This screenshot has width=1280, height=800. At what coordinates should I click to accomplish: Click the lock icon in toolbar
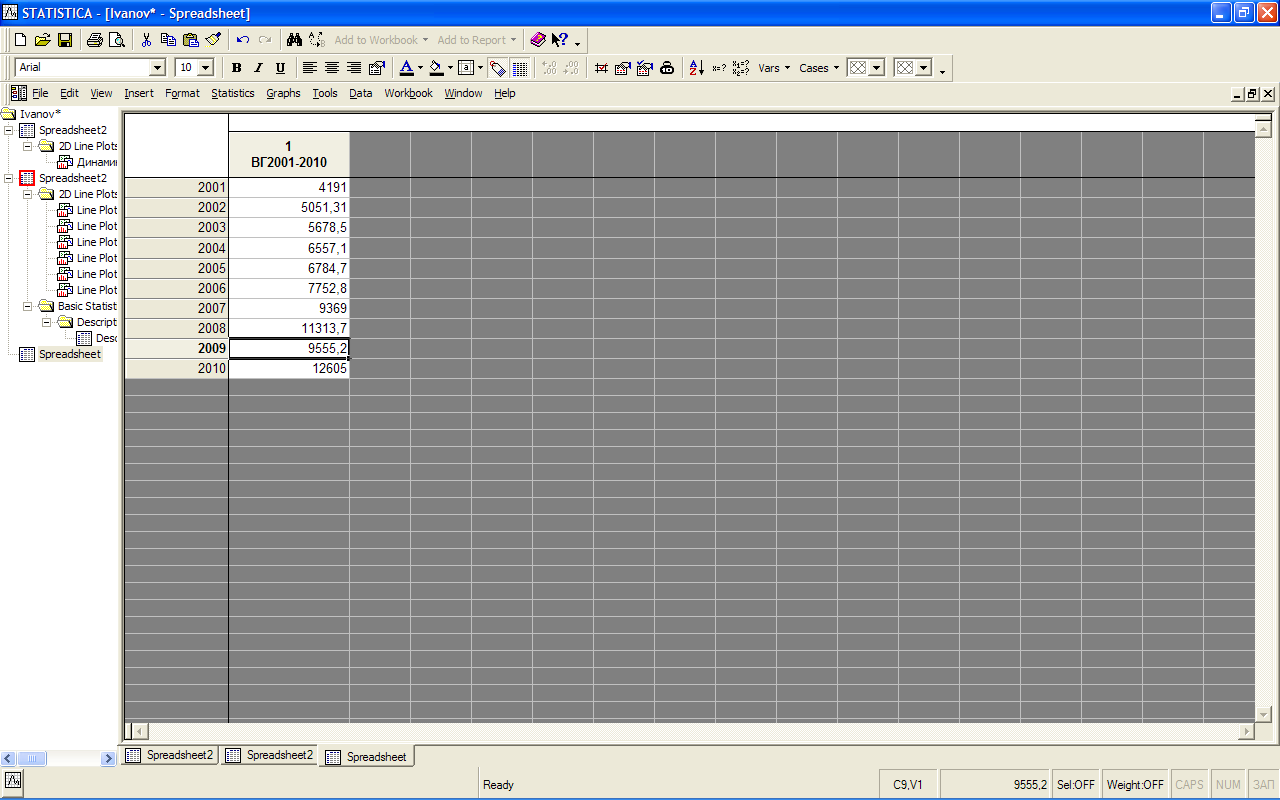(667, 68)
